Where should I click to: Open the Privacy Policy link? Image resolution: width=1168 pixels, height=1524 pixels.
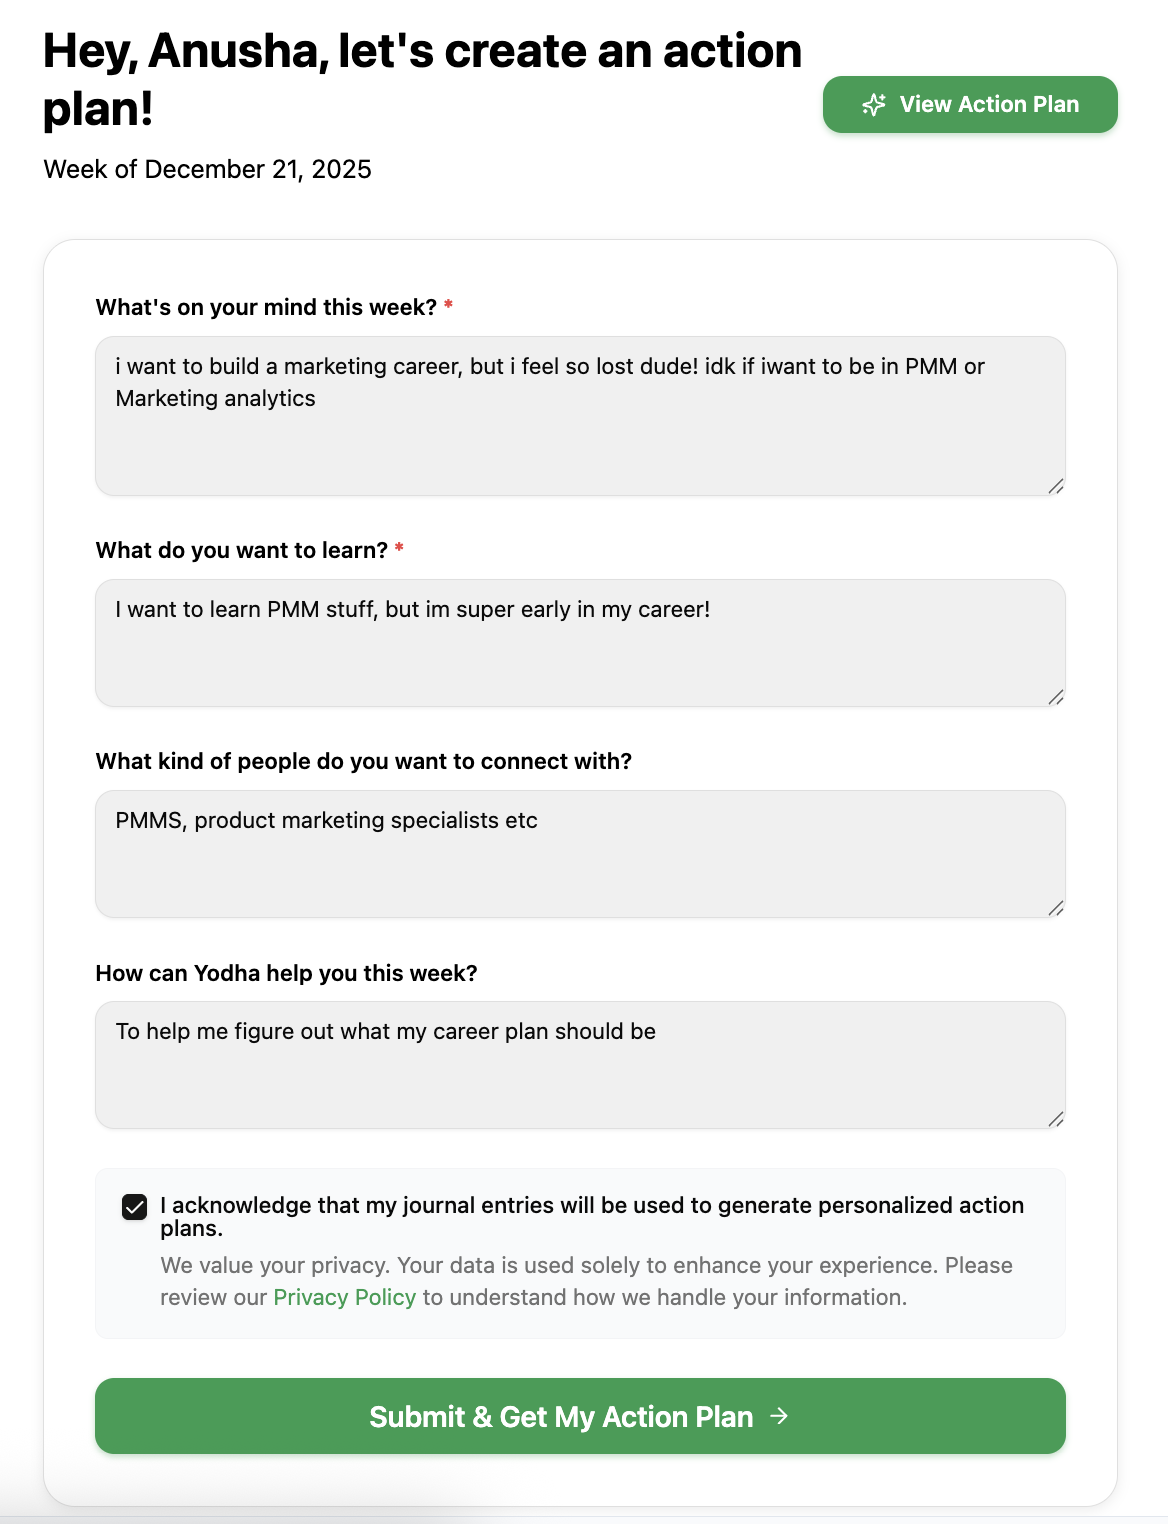(x=344, y=1297)
